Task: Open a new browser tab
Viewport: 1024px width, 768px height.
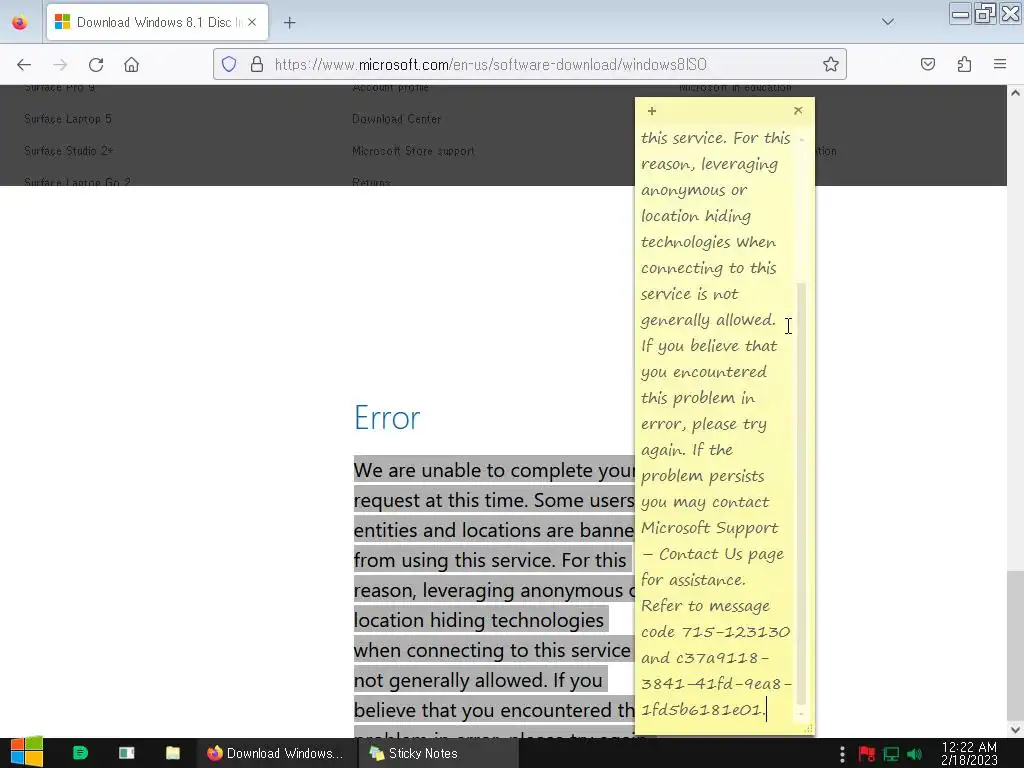Action: [289, 23]
